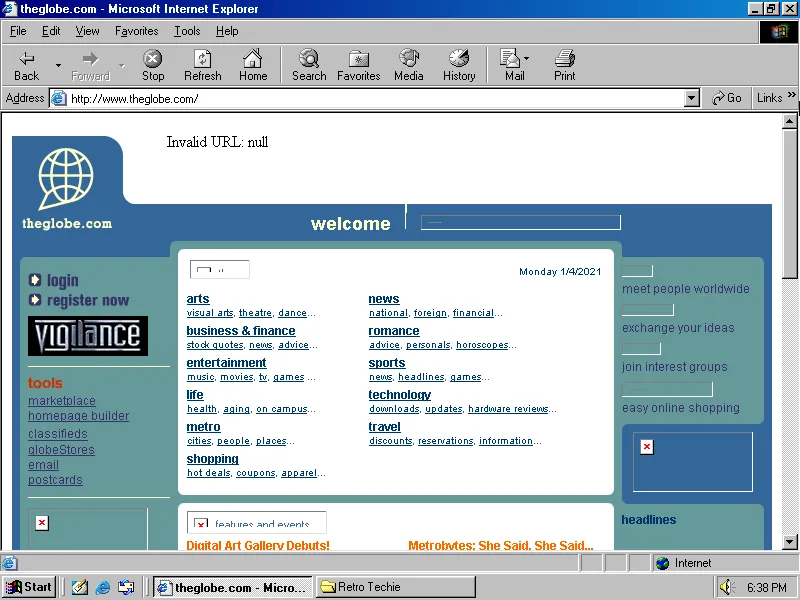
Task: Open the Tools menu
Action: 186,31
